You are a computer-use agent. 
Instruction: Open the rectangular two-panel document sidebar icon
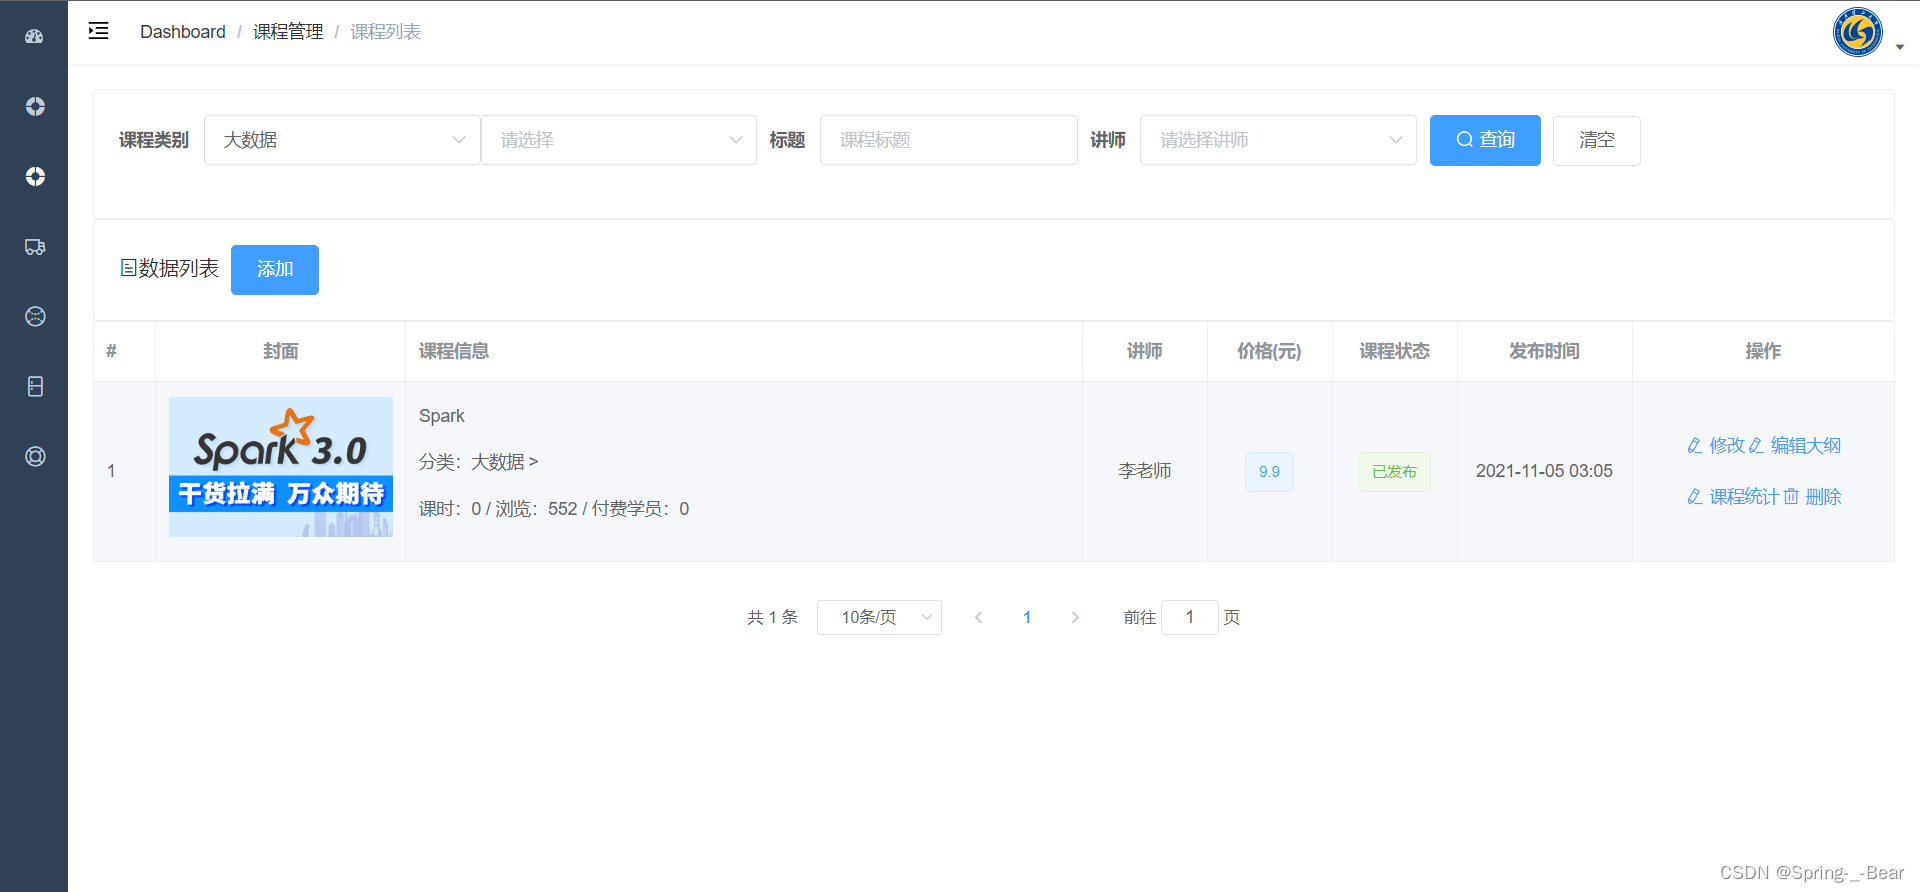(35, 387)
